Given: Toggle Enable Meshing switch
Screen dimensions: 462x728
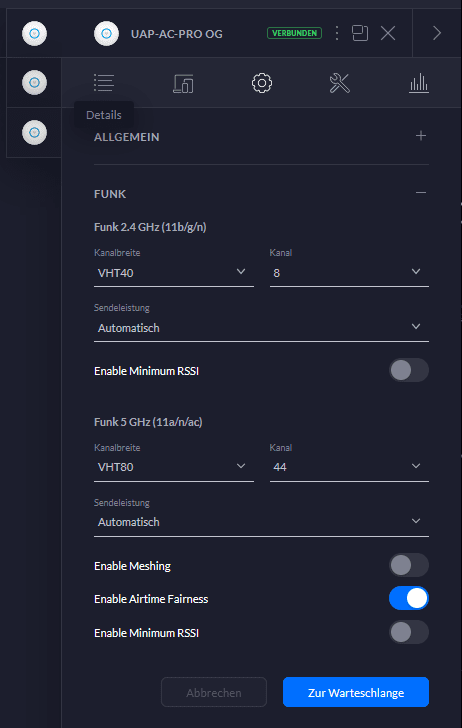Looking at the screenshot, I should [409, 566].
